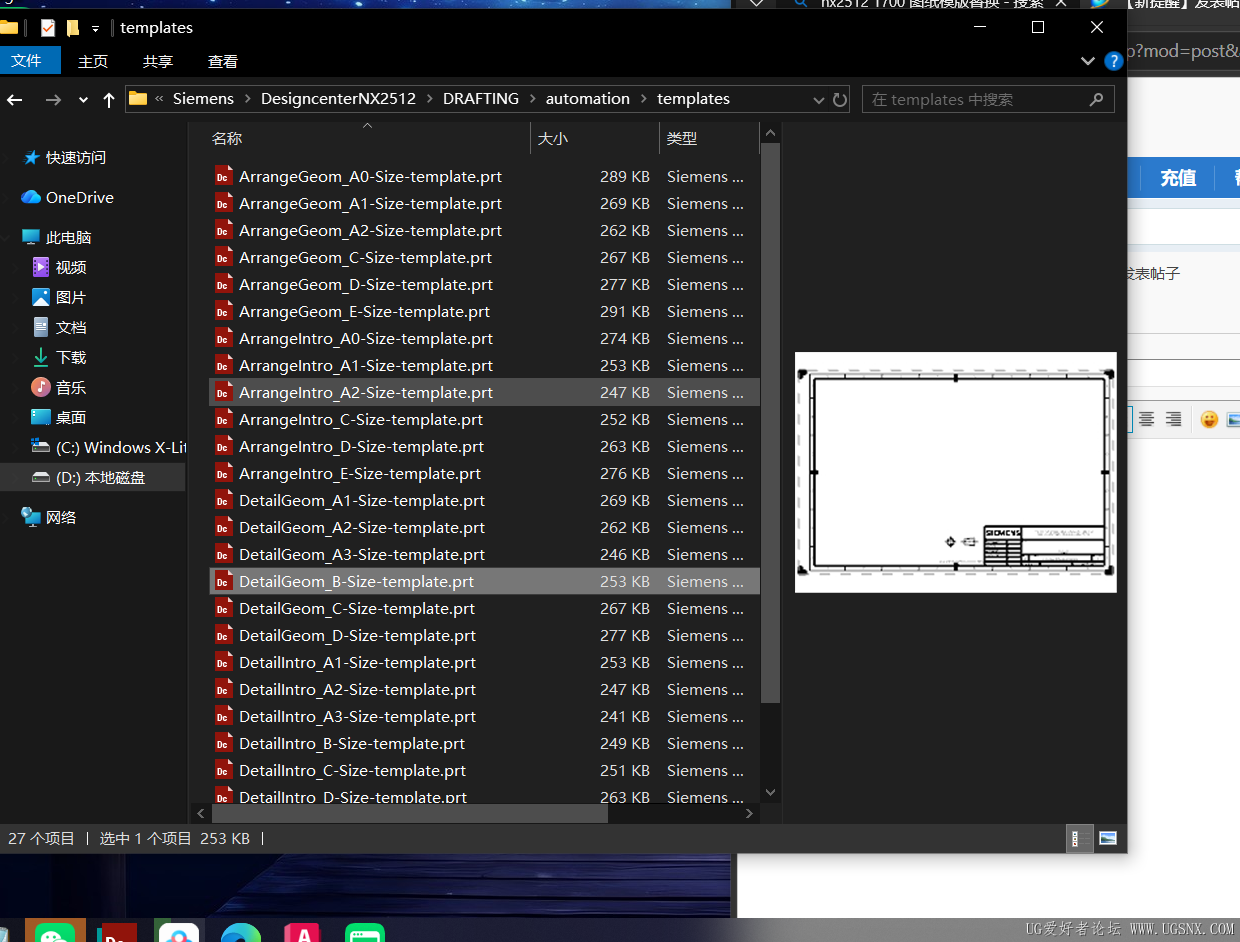This screenshot has width=1240, height=942.
Task: Select ArrangeGeom_A2-Size-template.prt file icon
Action: tap(223, 230)
